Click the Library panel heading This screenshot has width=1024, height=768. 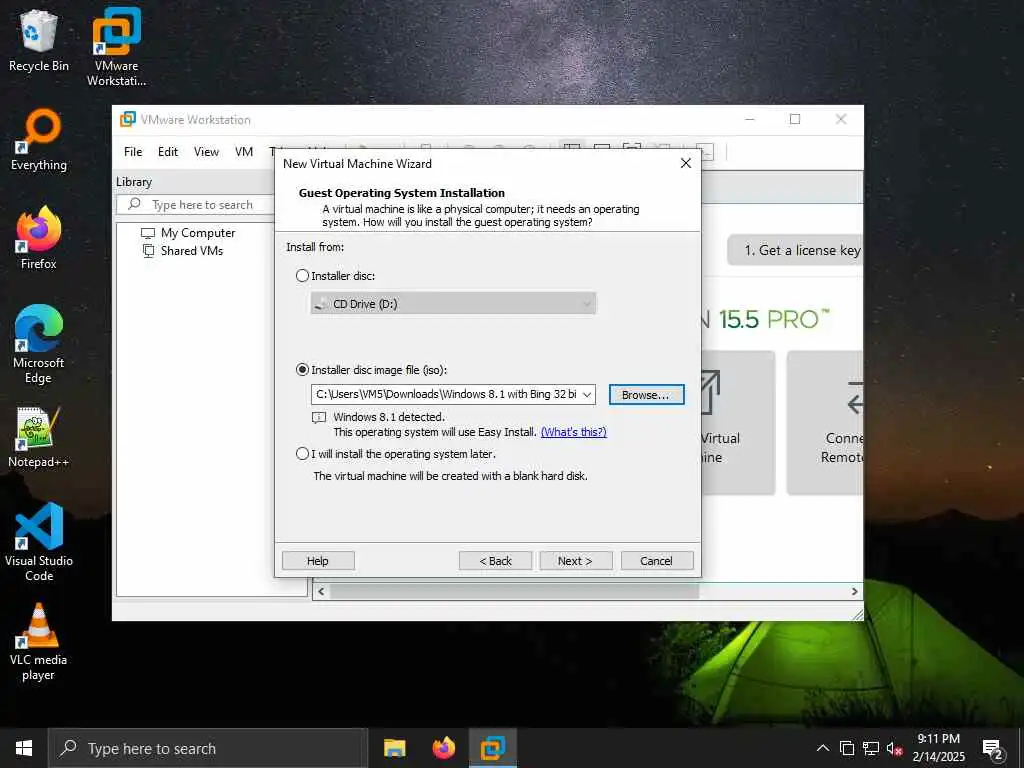point(134,182)
